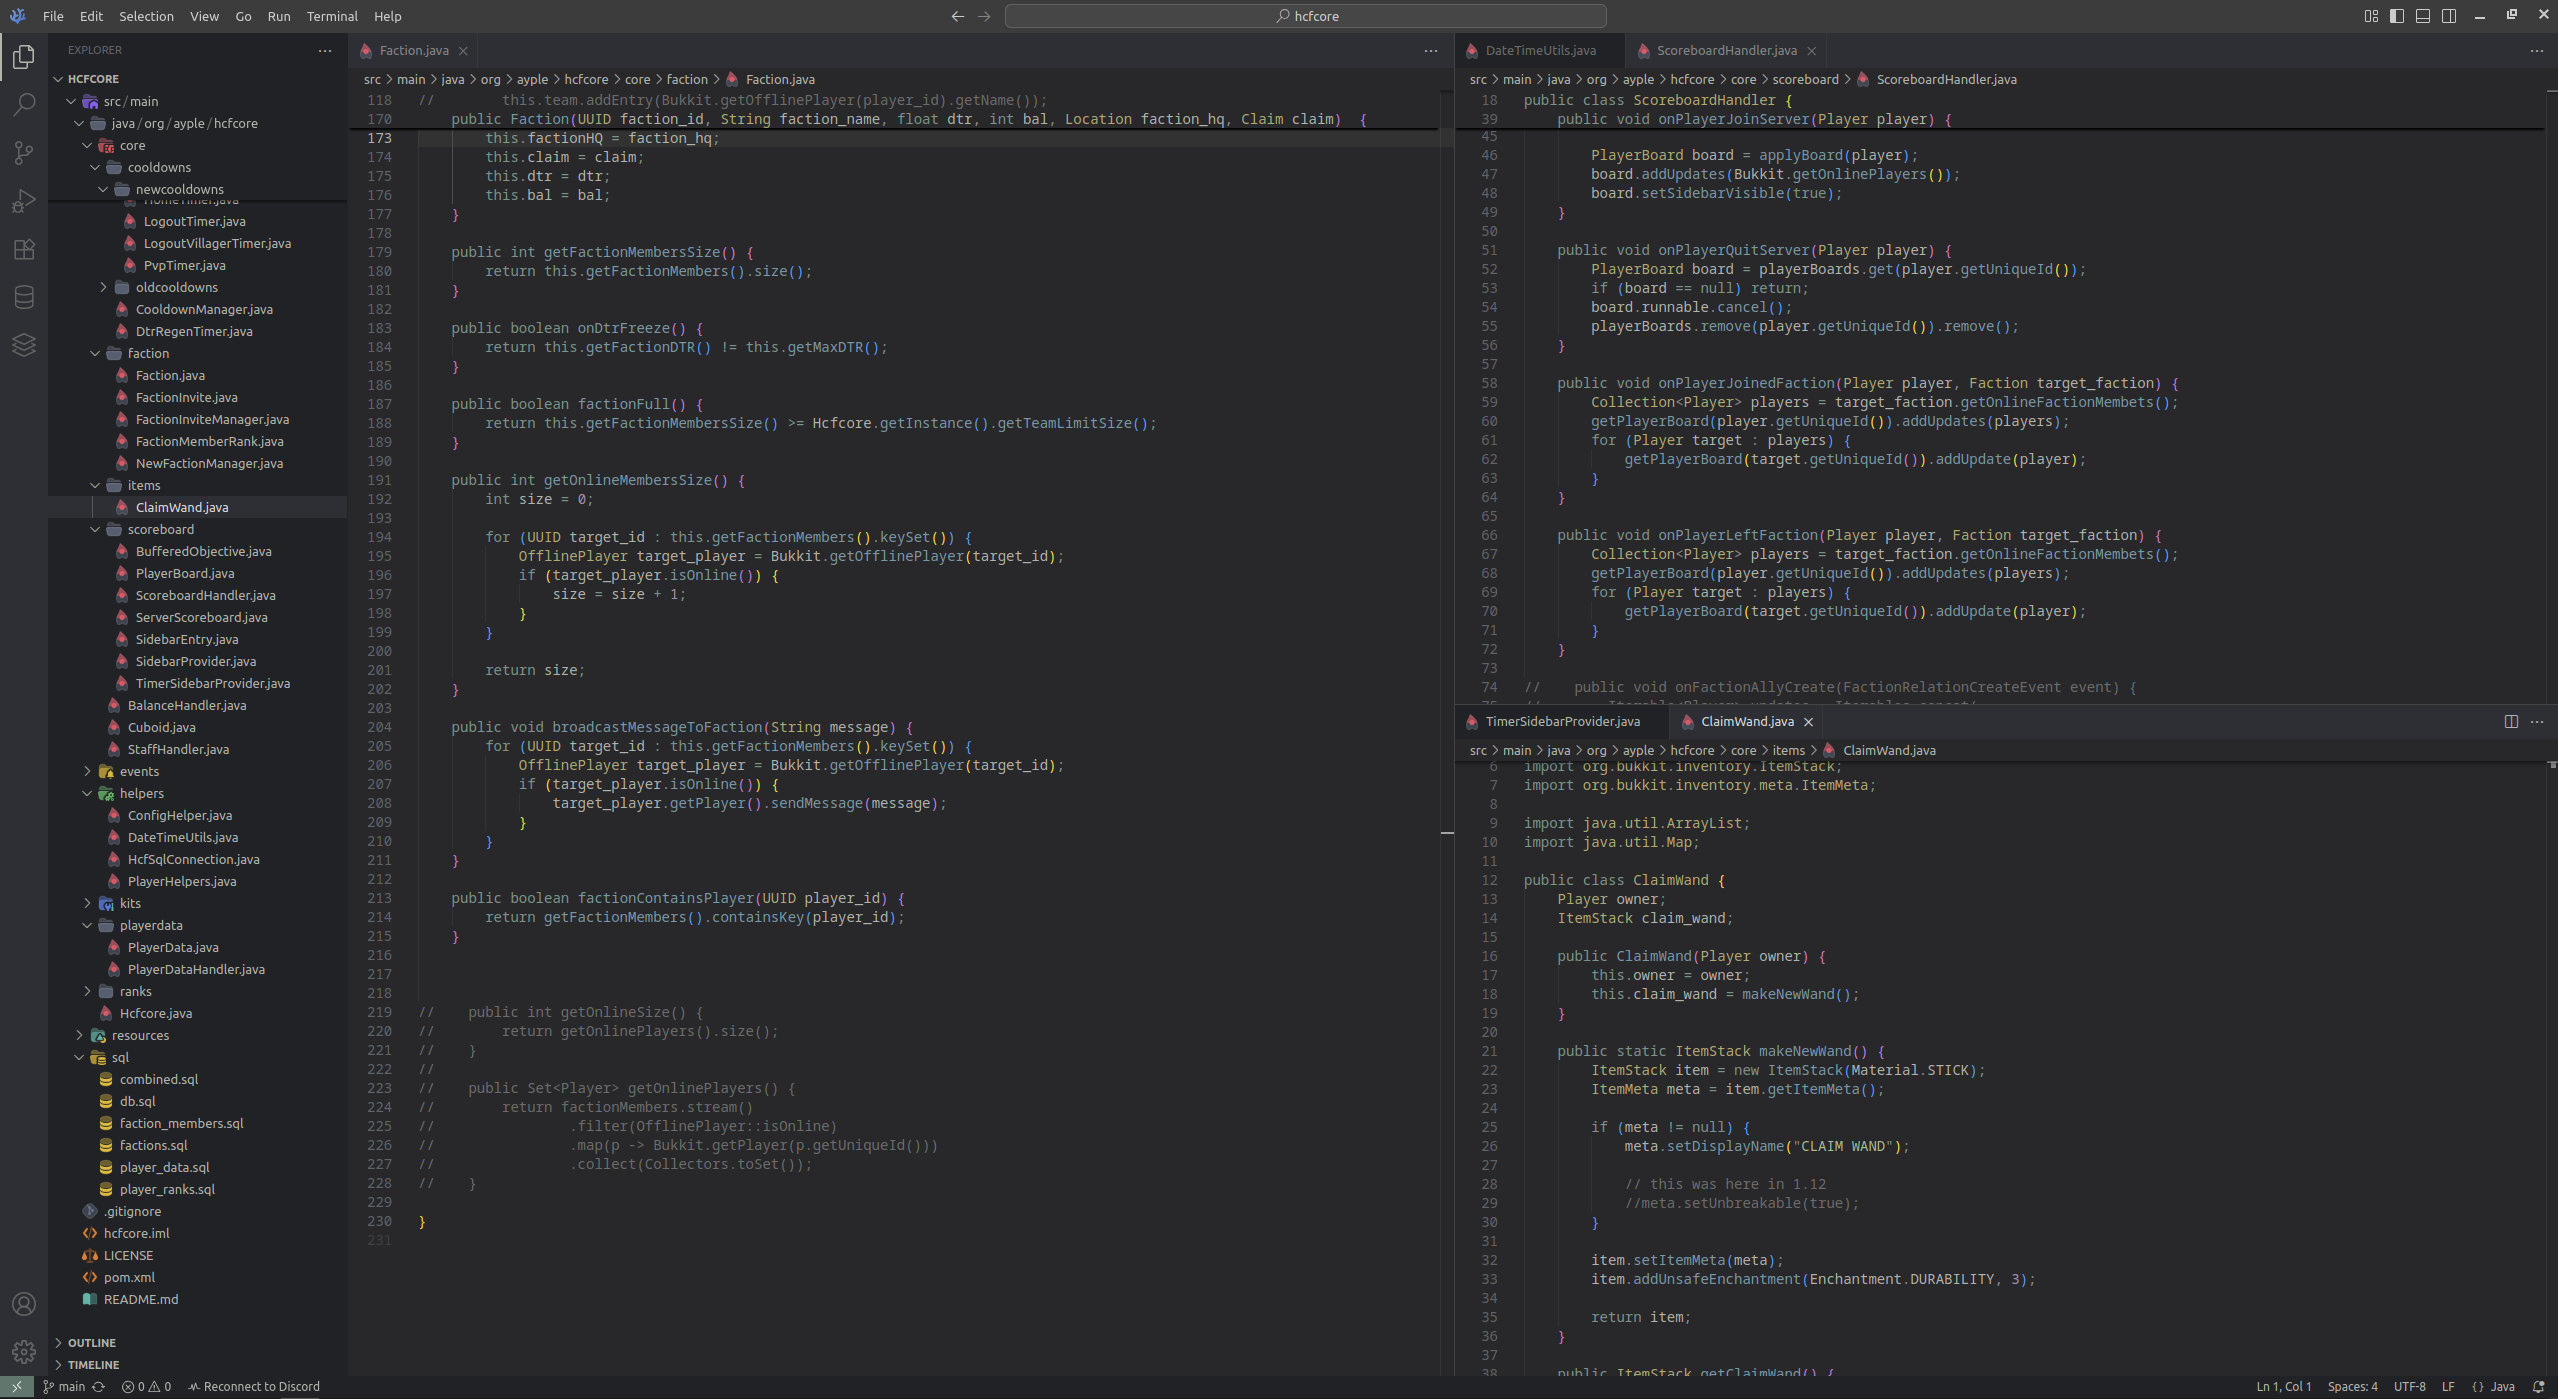Viewport: 2558px width, 1399px height.
Task: Switch to the TimerSidebarProvider.java tab
Action: coord(1561,721)
